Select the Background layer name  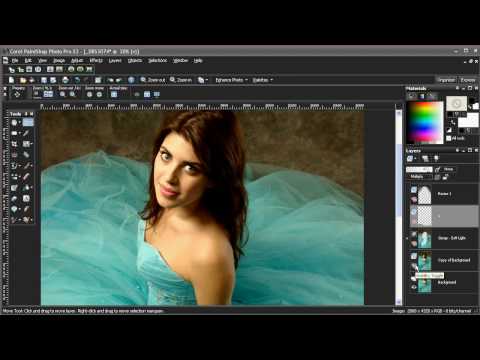446,282
